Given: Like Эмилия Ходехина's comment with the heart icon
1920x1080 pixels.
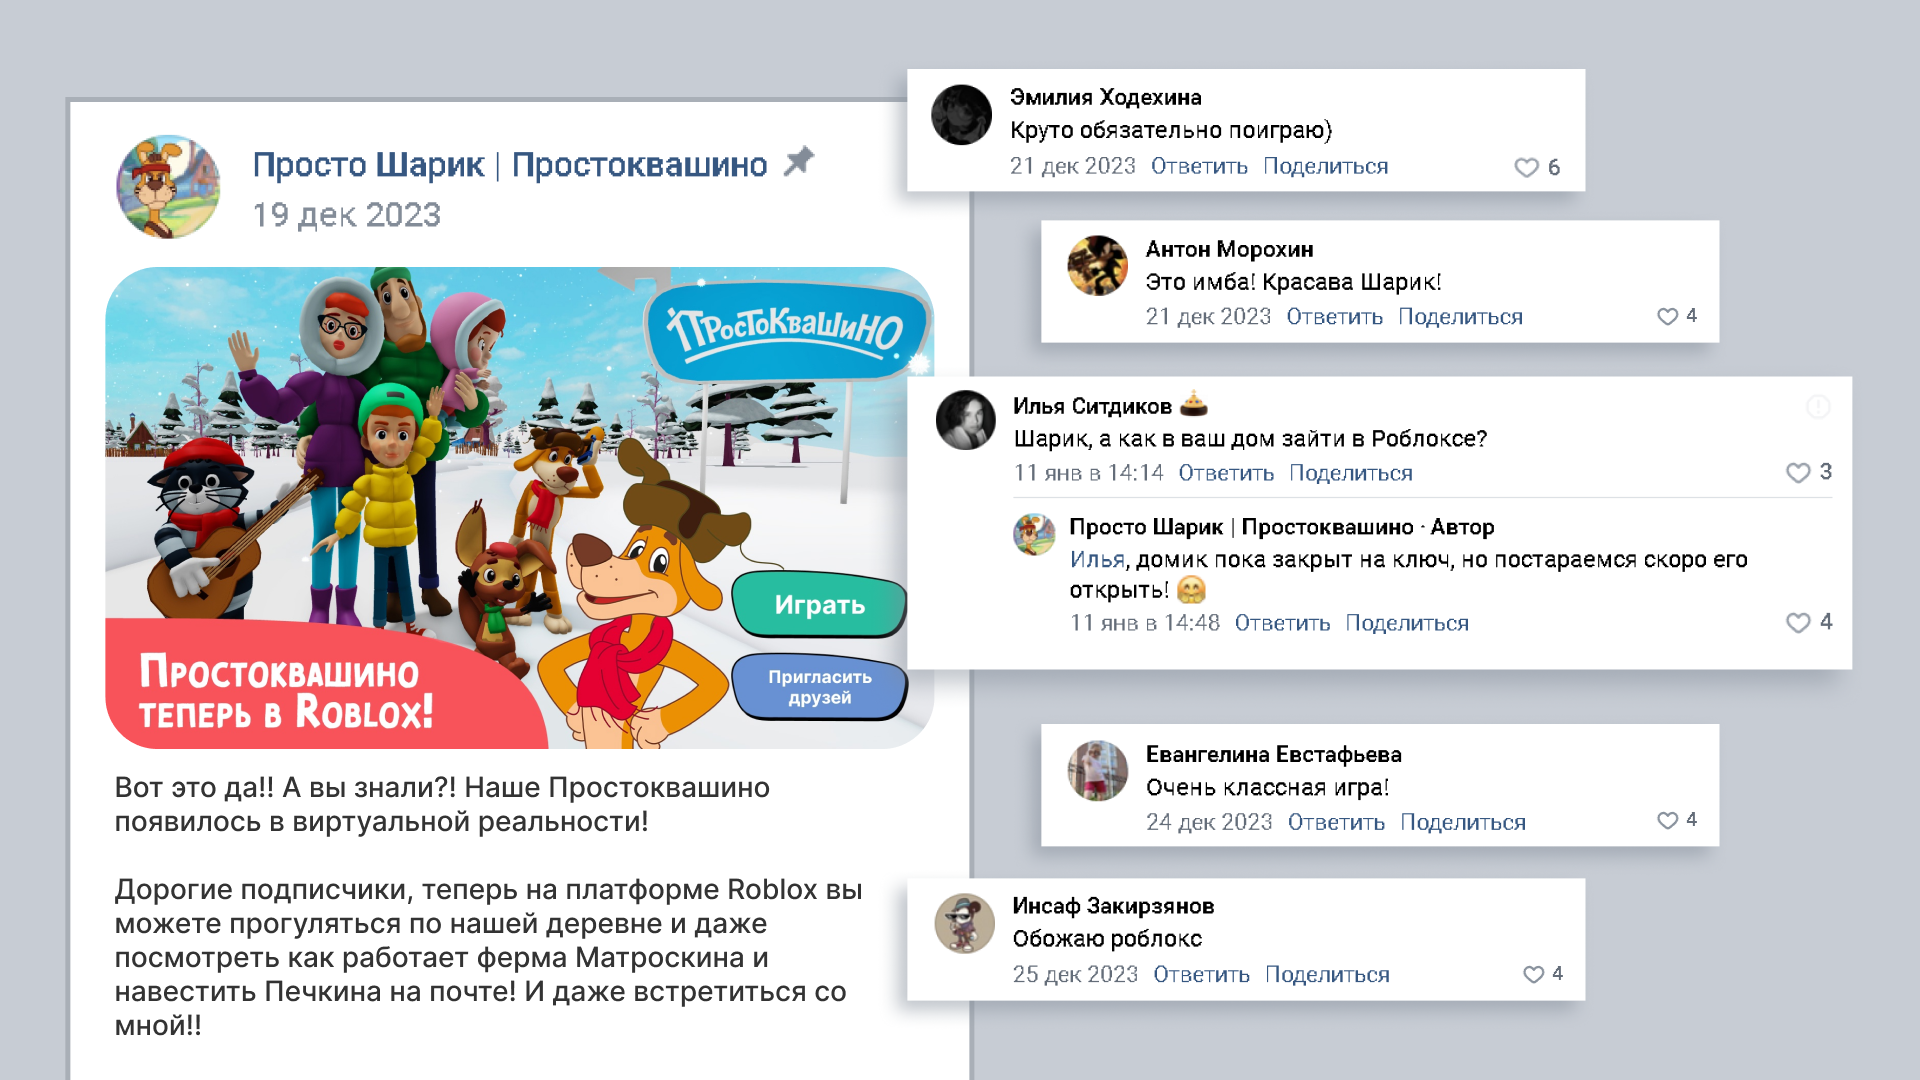Looking at the screenshot, I should (x=1526, y=168).
